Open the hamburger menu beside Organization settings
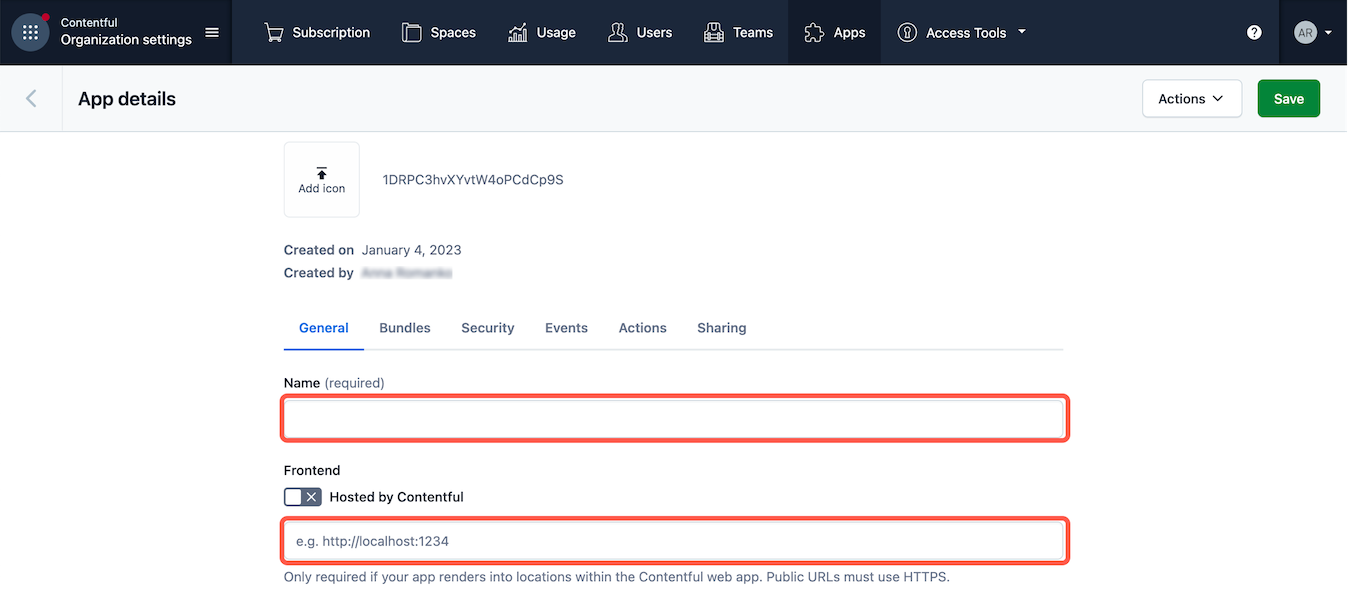Viewport: 1348px width, 591px height. coord(212,32)
